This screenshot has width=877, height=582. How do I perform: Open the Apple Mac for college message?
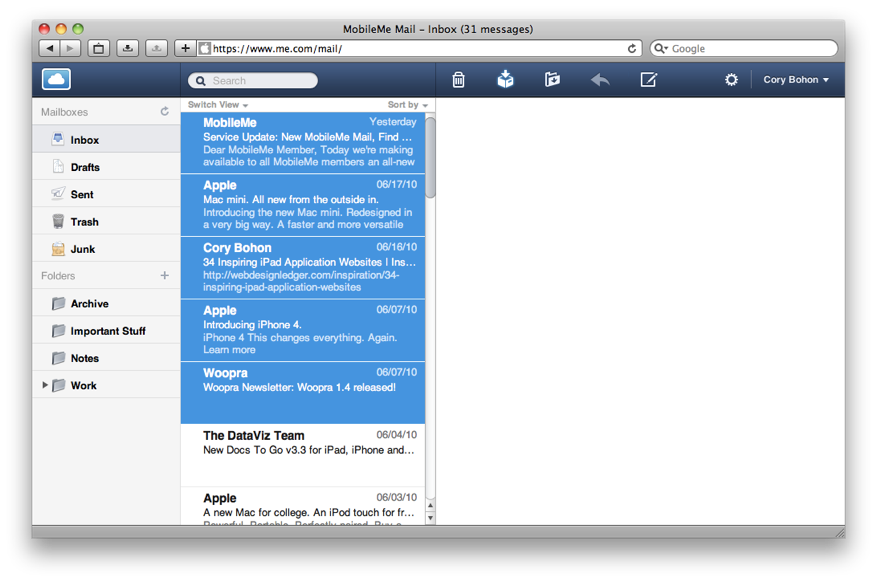303,507
